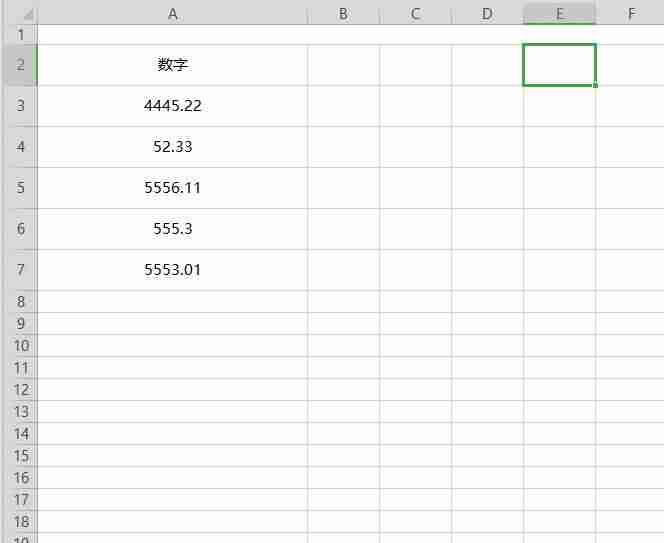The height and width of the screenshot is (543, 664).
Task: Select row 6 header
Action: pyautogui.click(x=20, y=229)
